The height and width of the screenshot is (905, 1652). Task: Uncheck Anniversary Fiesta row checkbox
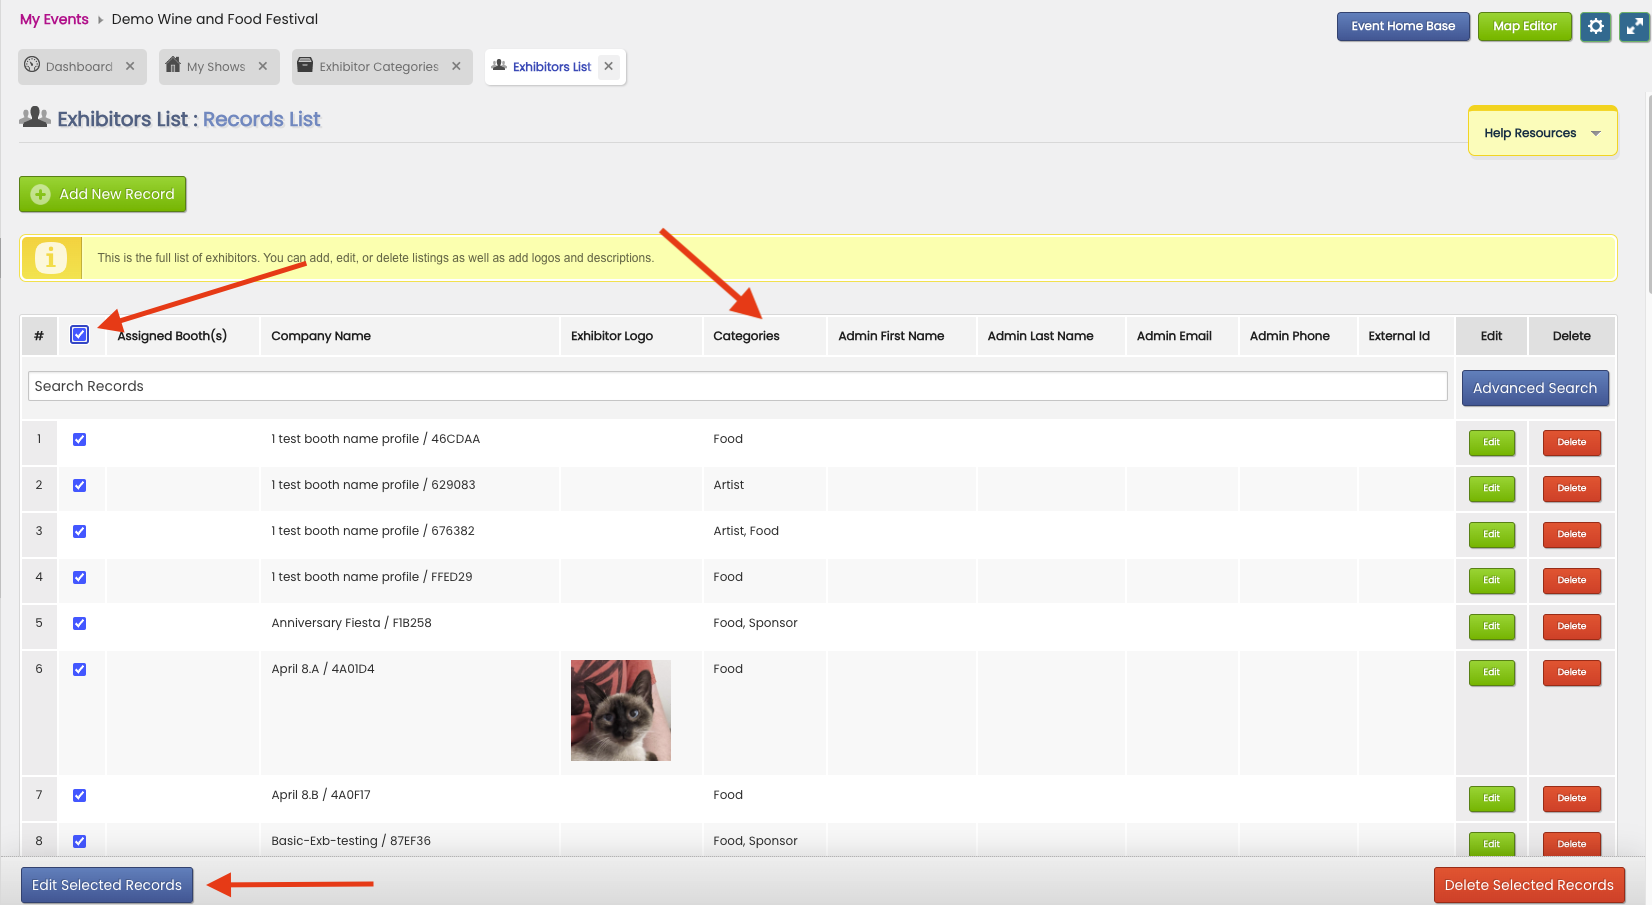pos(80,623)
